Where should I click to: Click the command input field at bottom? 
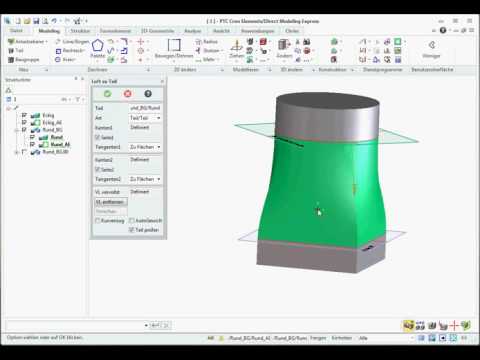pos(75,325)
